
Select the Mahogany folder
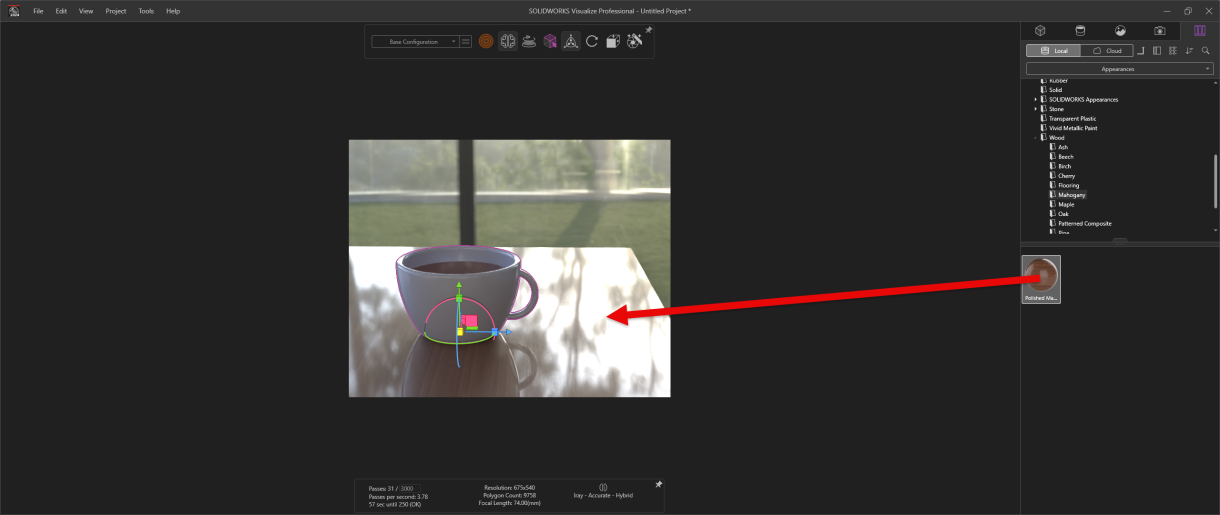tap(1071, 195)
